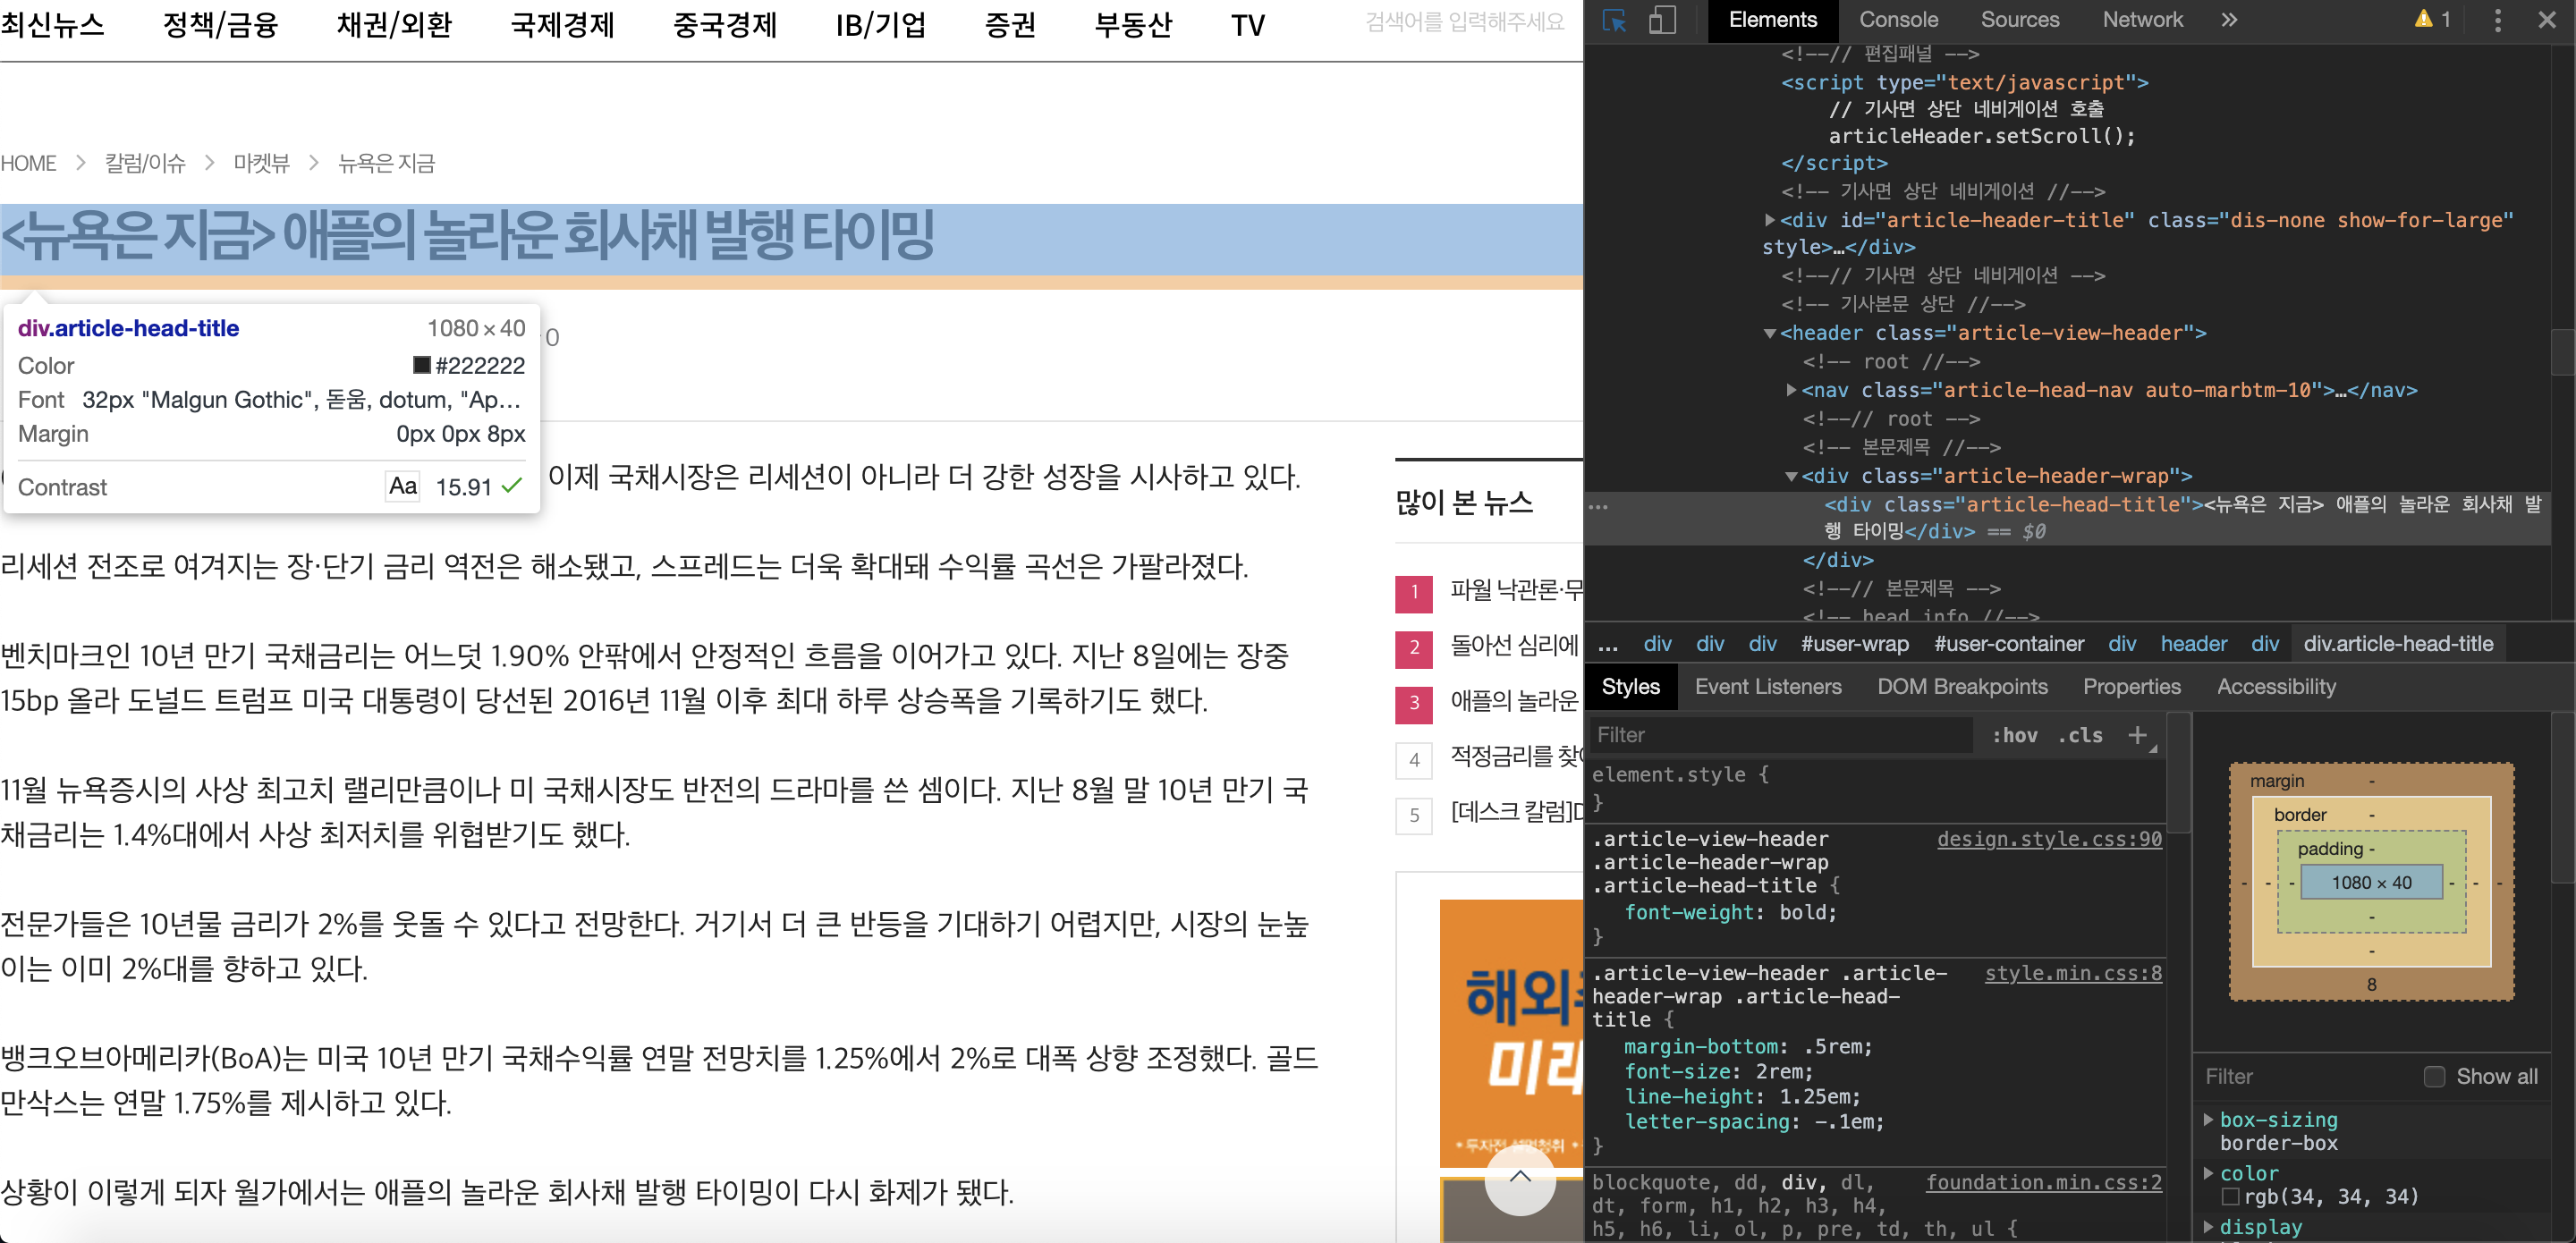
Task: Toggle the :hov element state button
Action: tap(2014, 735)
